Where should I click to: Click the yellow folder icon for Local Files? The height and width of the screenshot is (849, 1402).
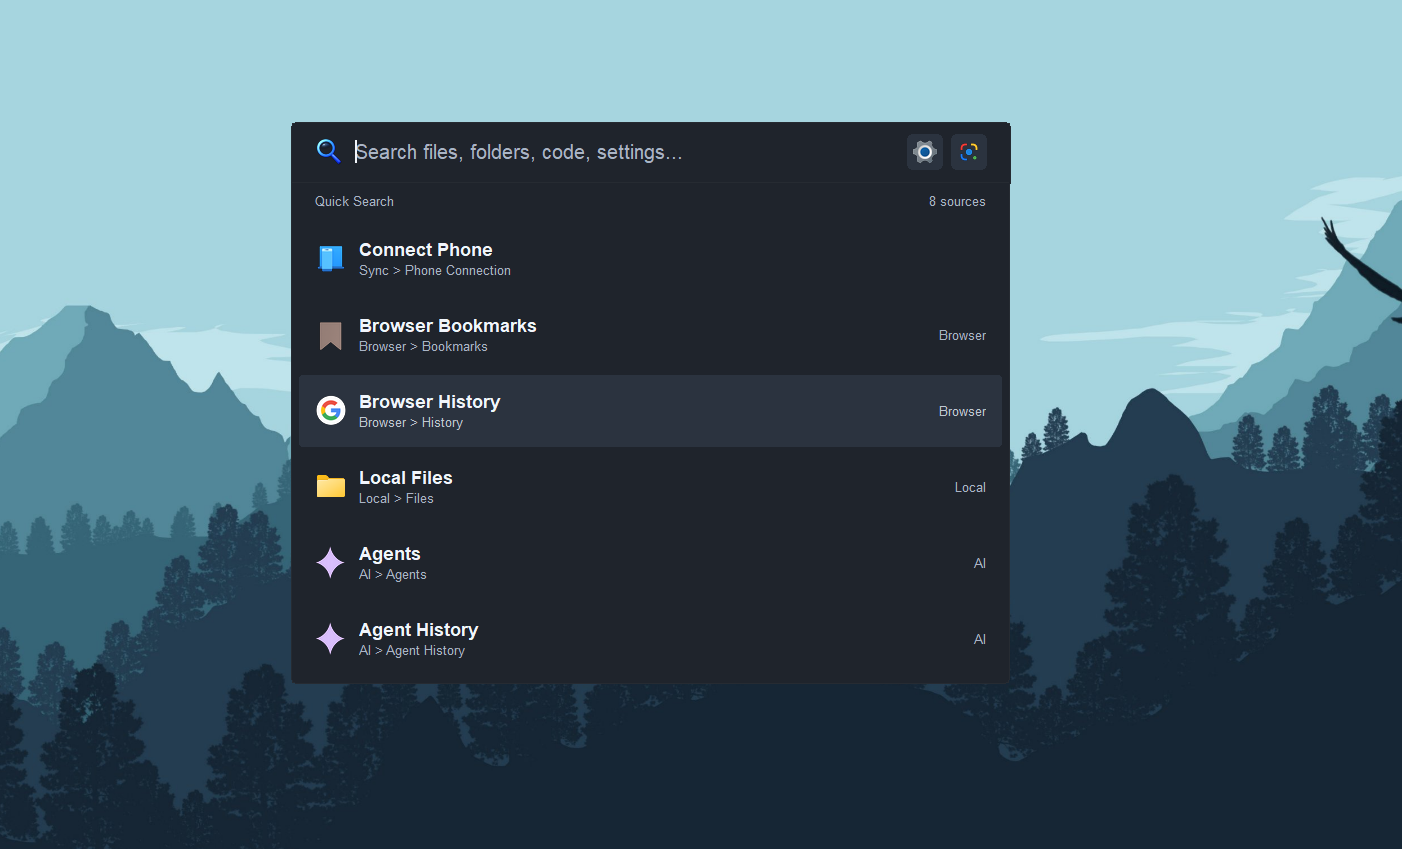coord(331,486)
